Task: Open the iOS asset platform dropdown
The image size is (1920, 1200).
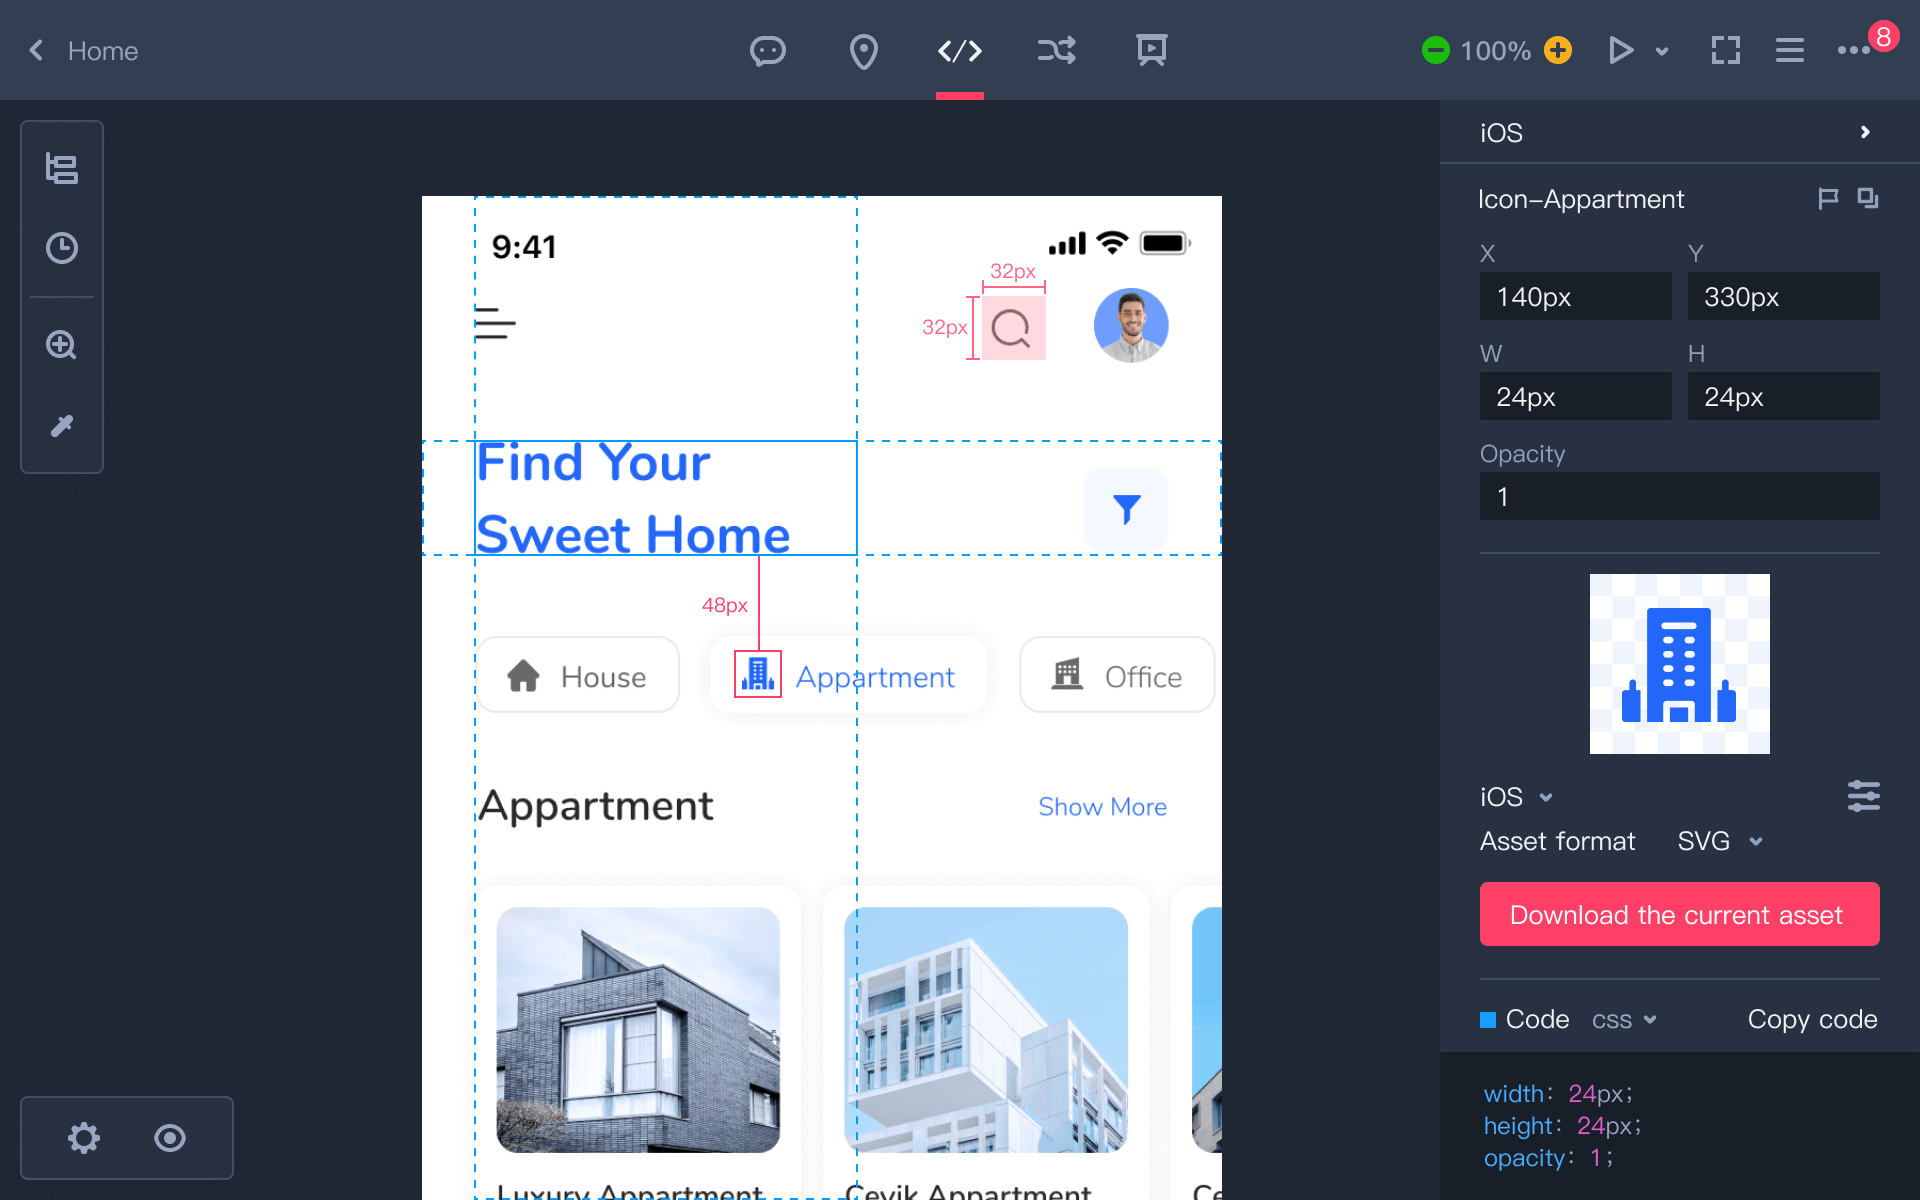Action: tap(1517, 797)
